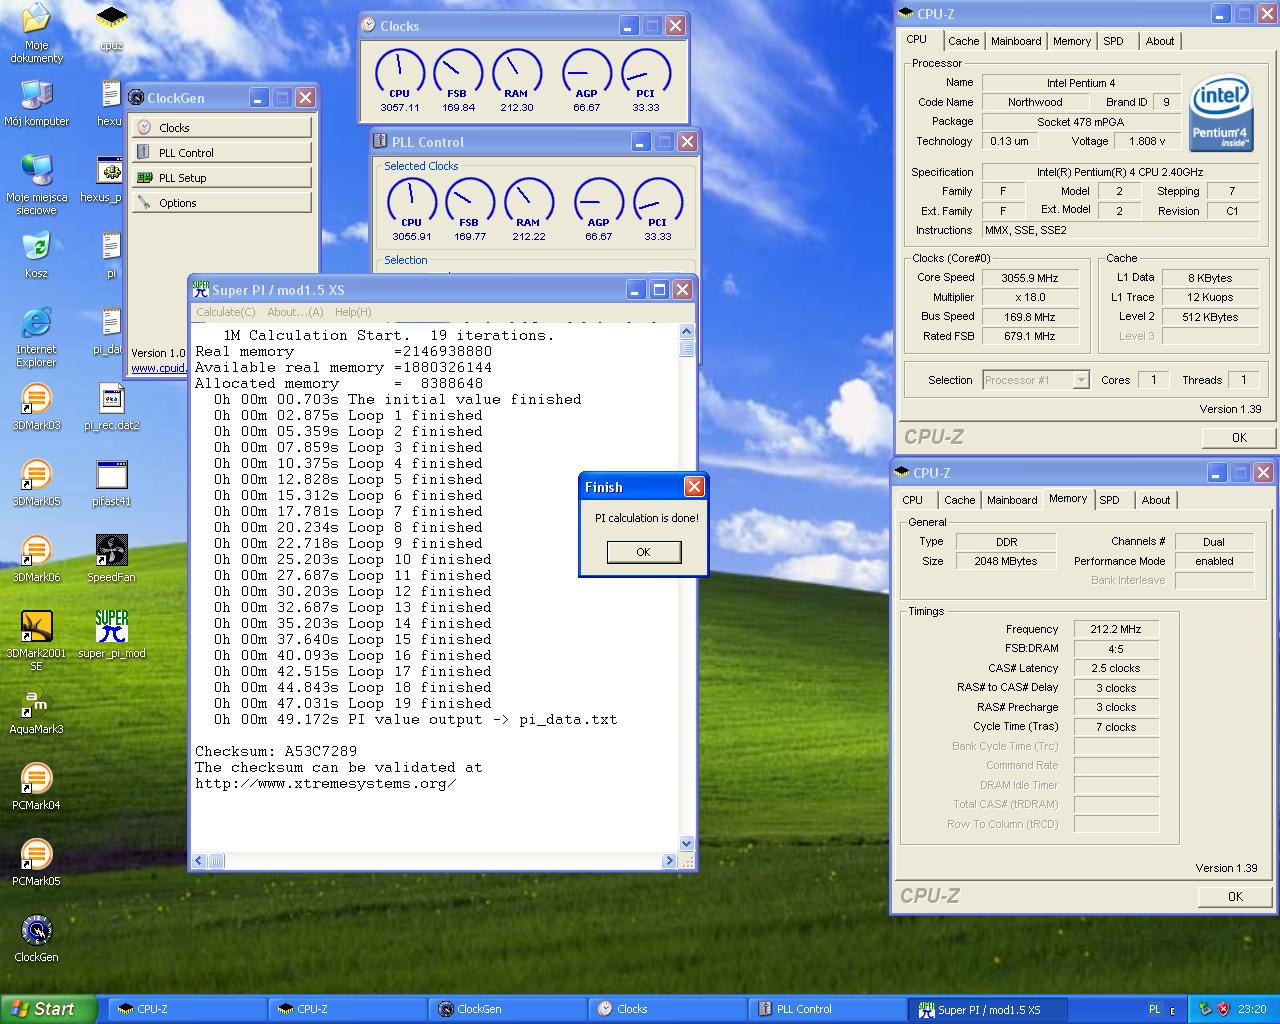1280x1024 pixels.
Task: Click the antivirus shield tray icon
Action: (x=1224, y=1009)
